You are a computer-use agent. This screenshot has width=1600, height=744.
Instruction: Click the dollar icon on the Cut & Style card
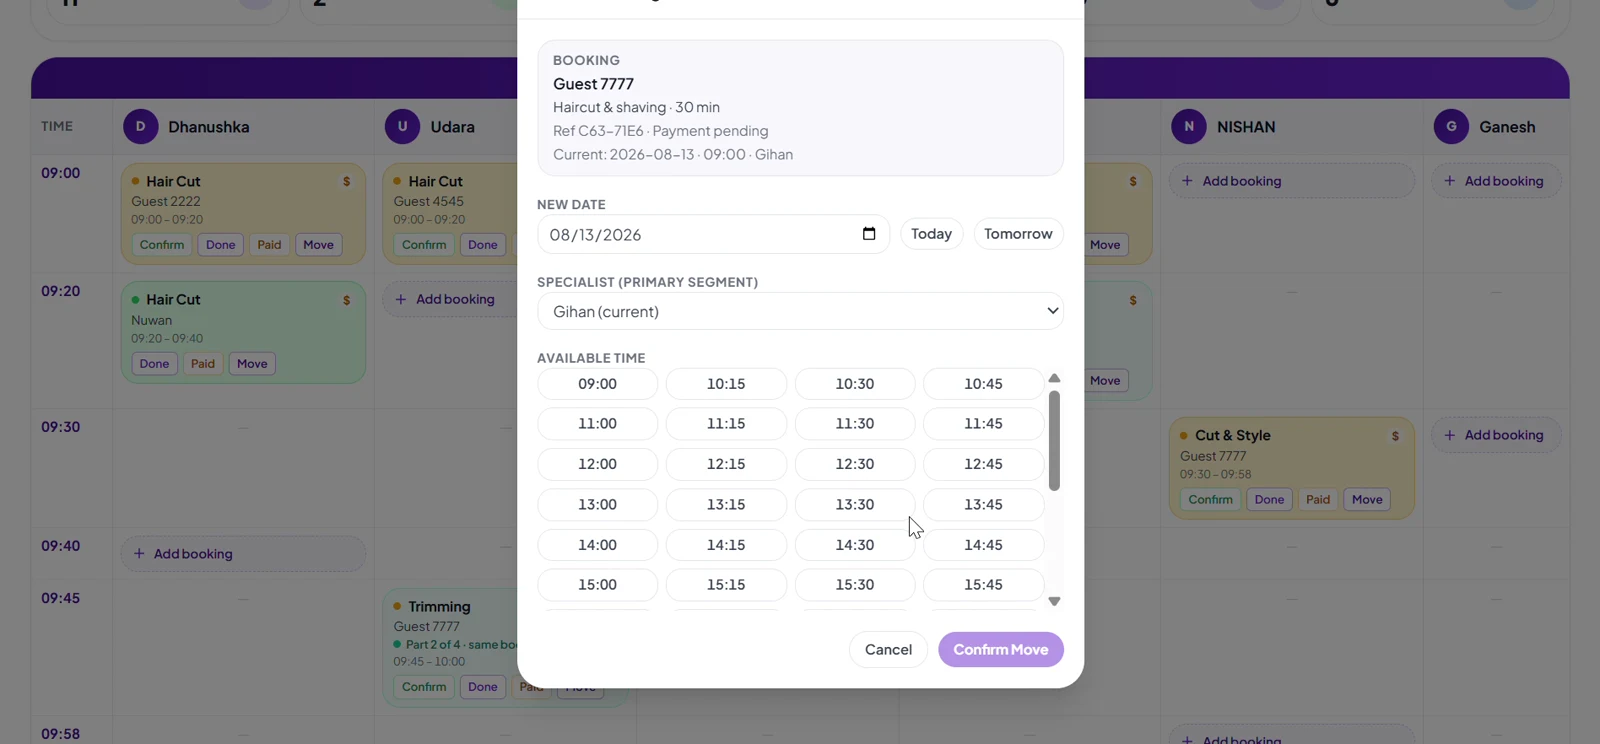[1395, 436]
